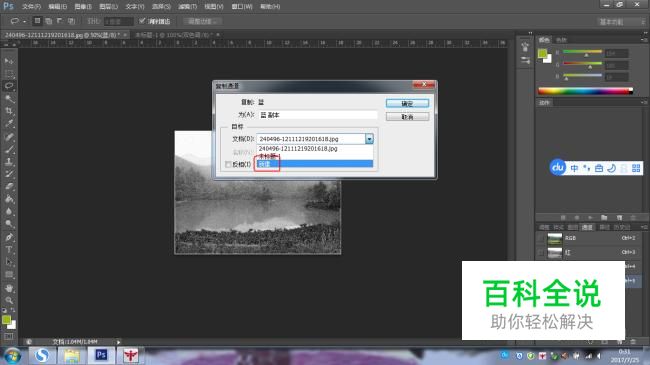Switch to the 色板 Swatches tab
This screenshot has height=365, width=650.
tap(561, 40)
